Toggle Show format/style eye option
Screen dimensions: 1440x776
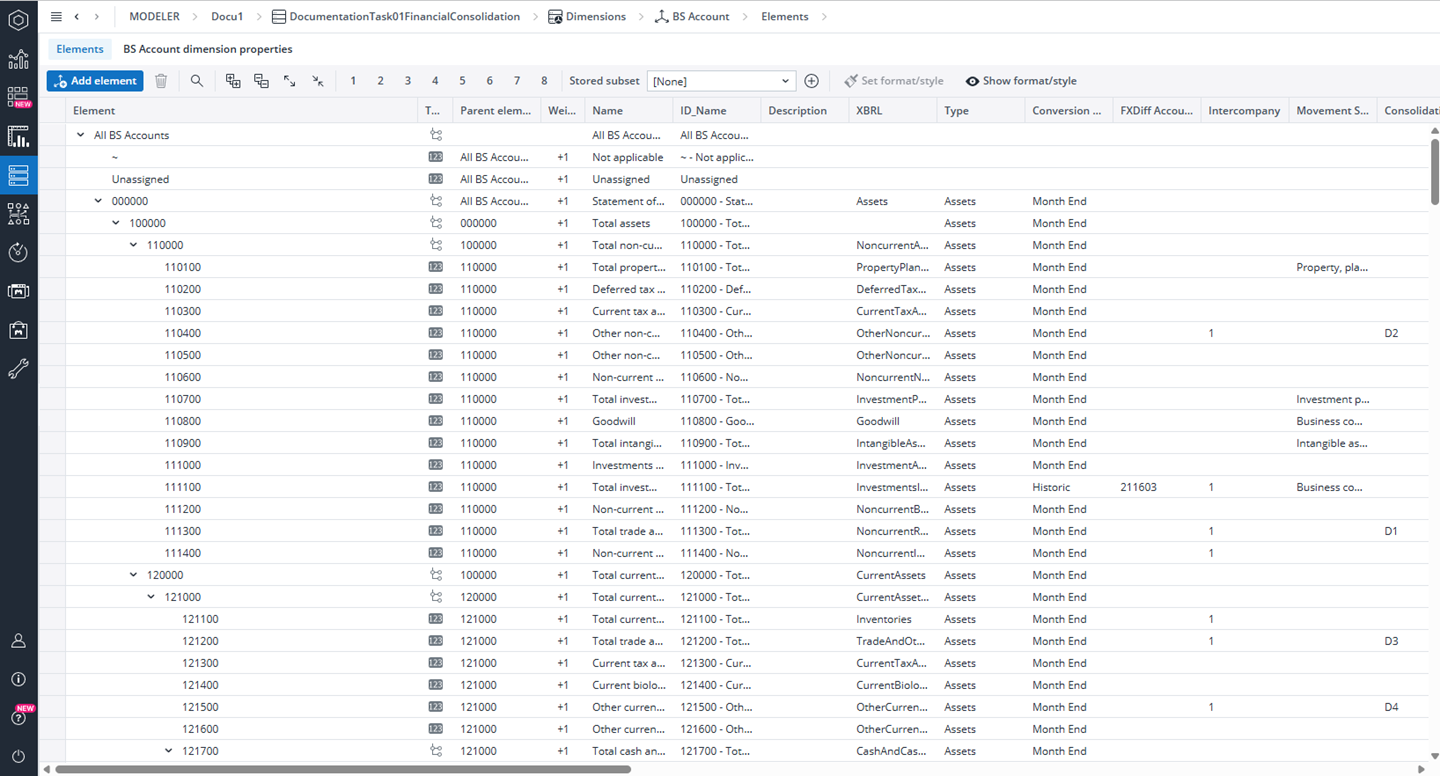1020,81
